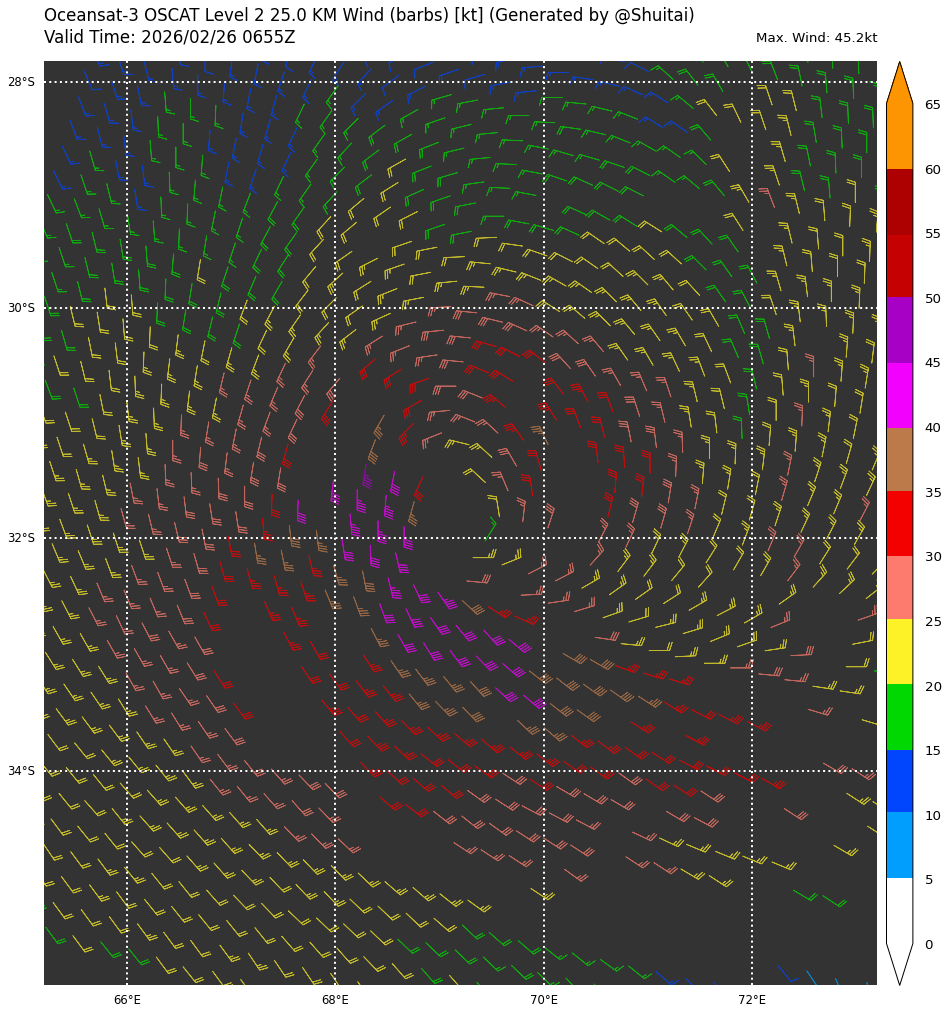Viewport: 948px width, 1014px height.
Task: Pick the light blue 5–10 kt colorbar band
Action: tap(899, 845)
